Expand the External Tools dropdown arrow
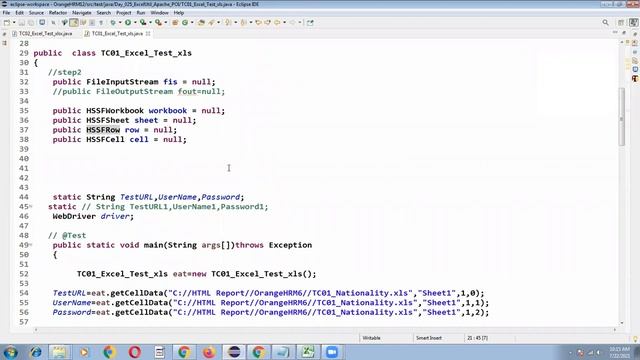 tap(166, 22)
